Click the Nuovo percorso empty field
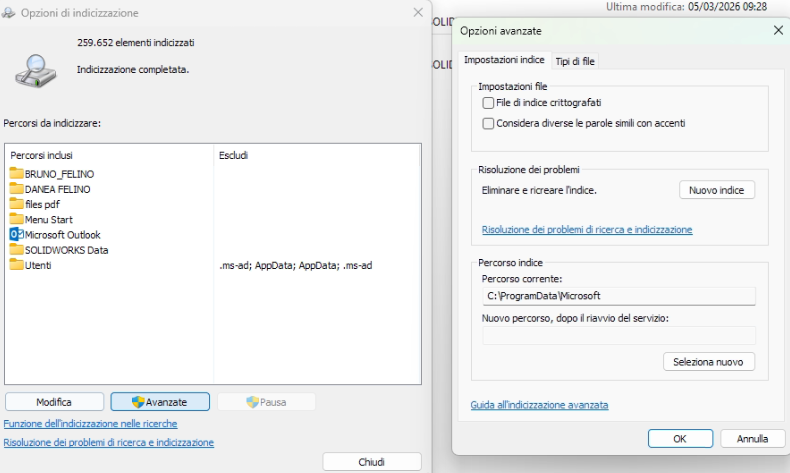 click(x=619, y=335)
